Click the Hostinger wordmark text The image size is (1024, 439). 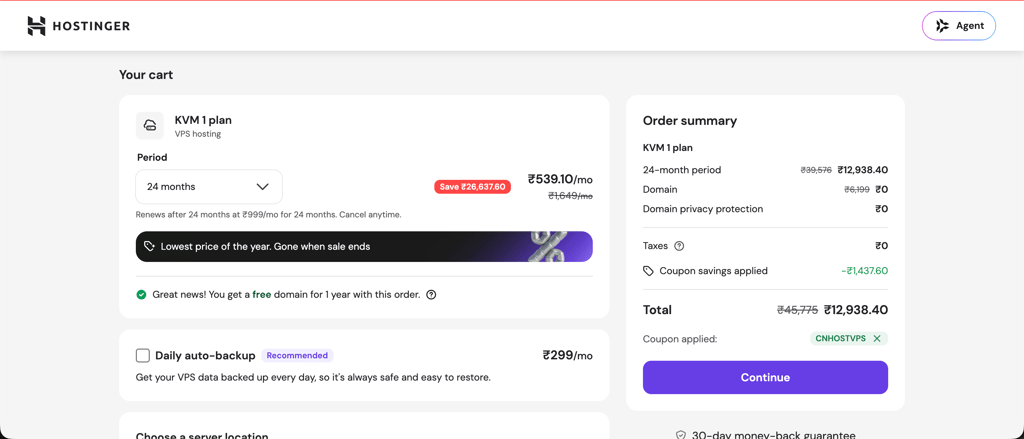[x=91, y=26]
